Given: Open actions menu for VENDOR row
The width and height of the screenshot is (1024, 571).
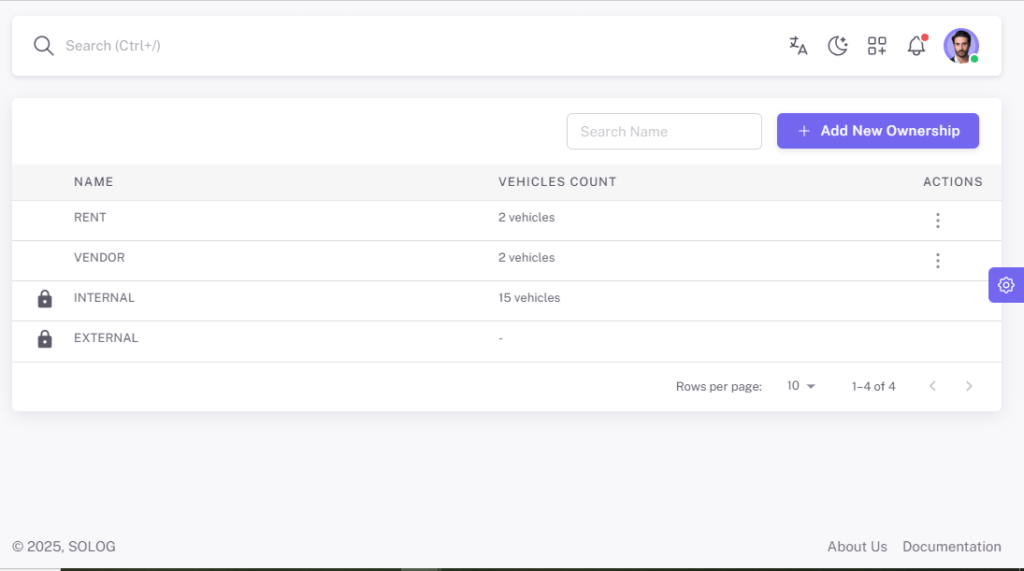Looking at the screenshot, I should point(938,261).
